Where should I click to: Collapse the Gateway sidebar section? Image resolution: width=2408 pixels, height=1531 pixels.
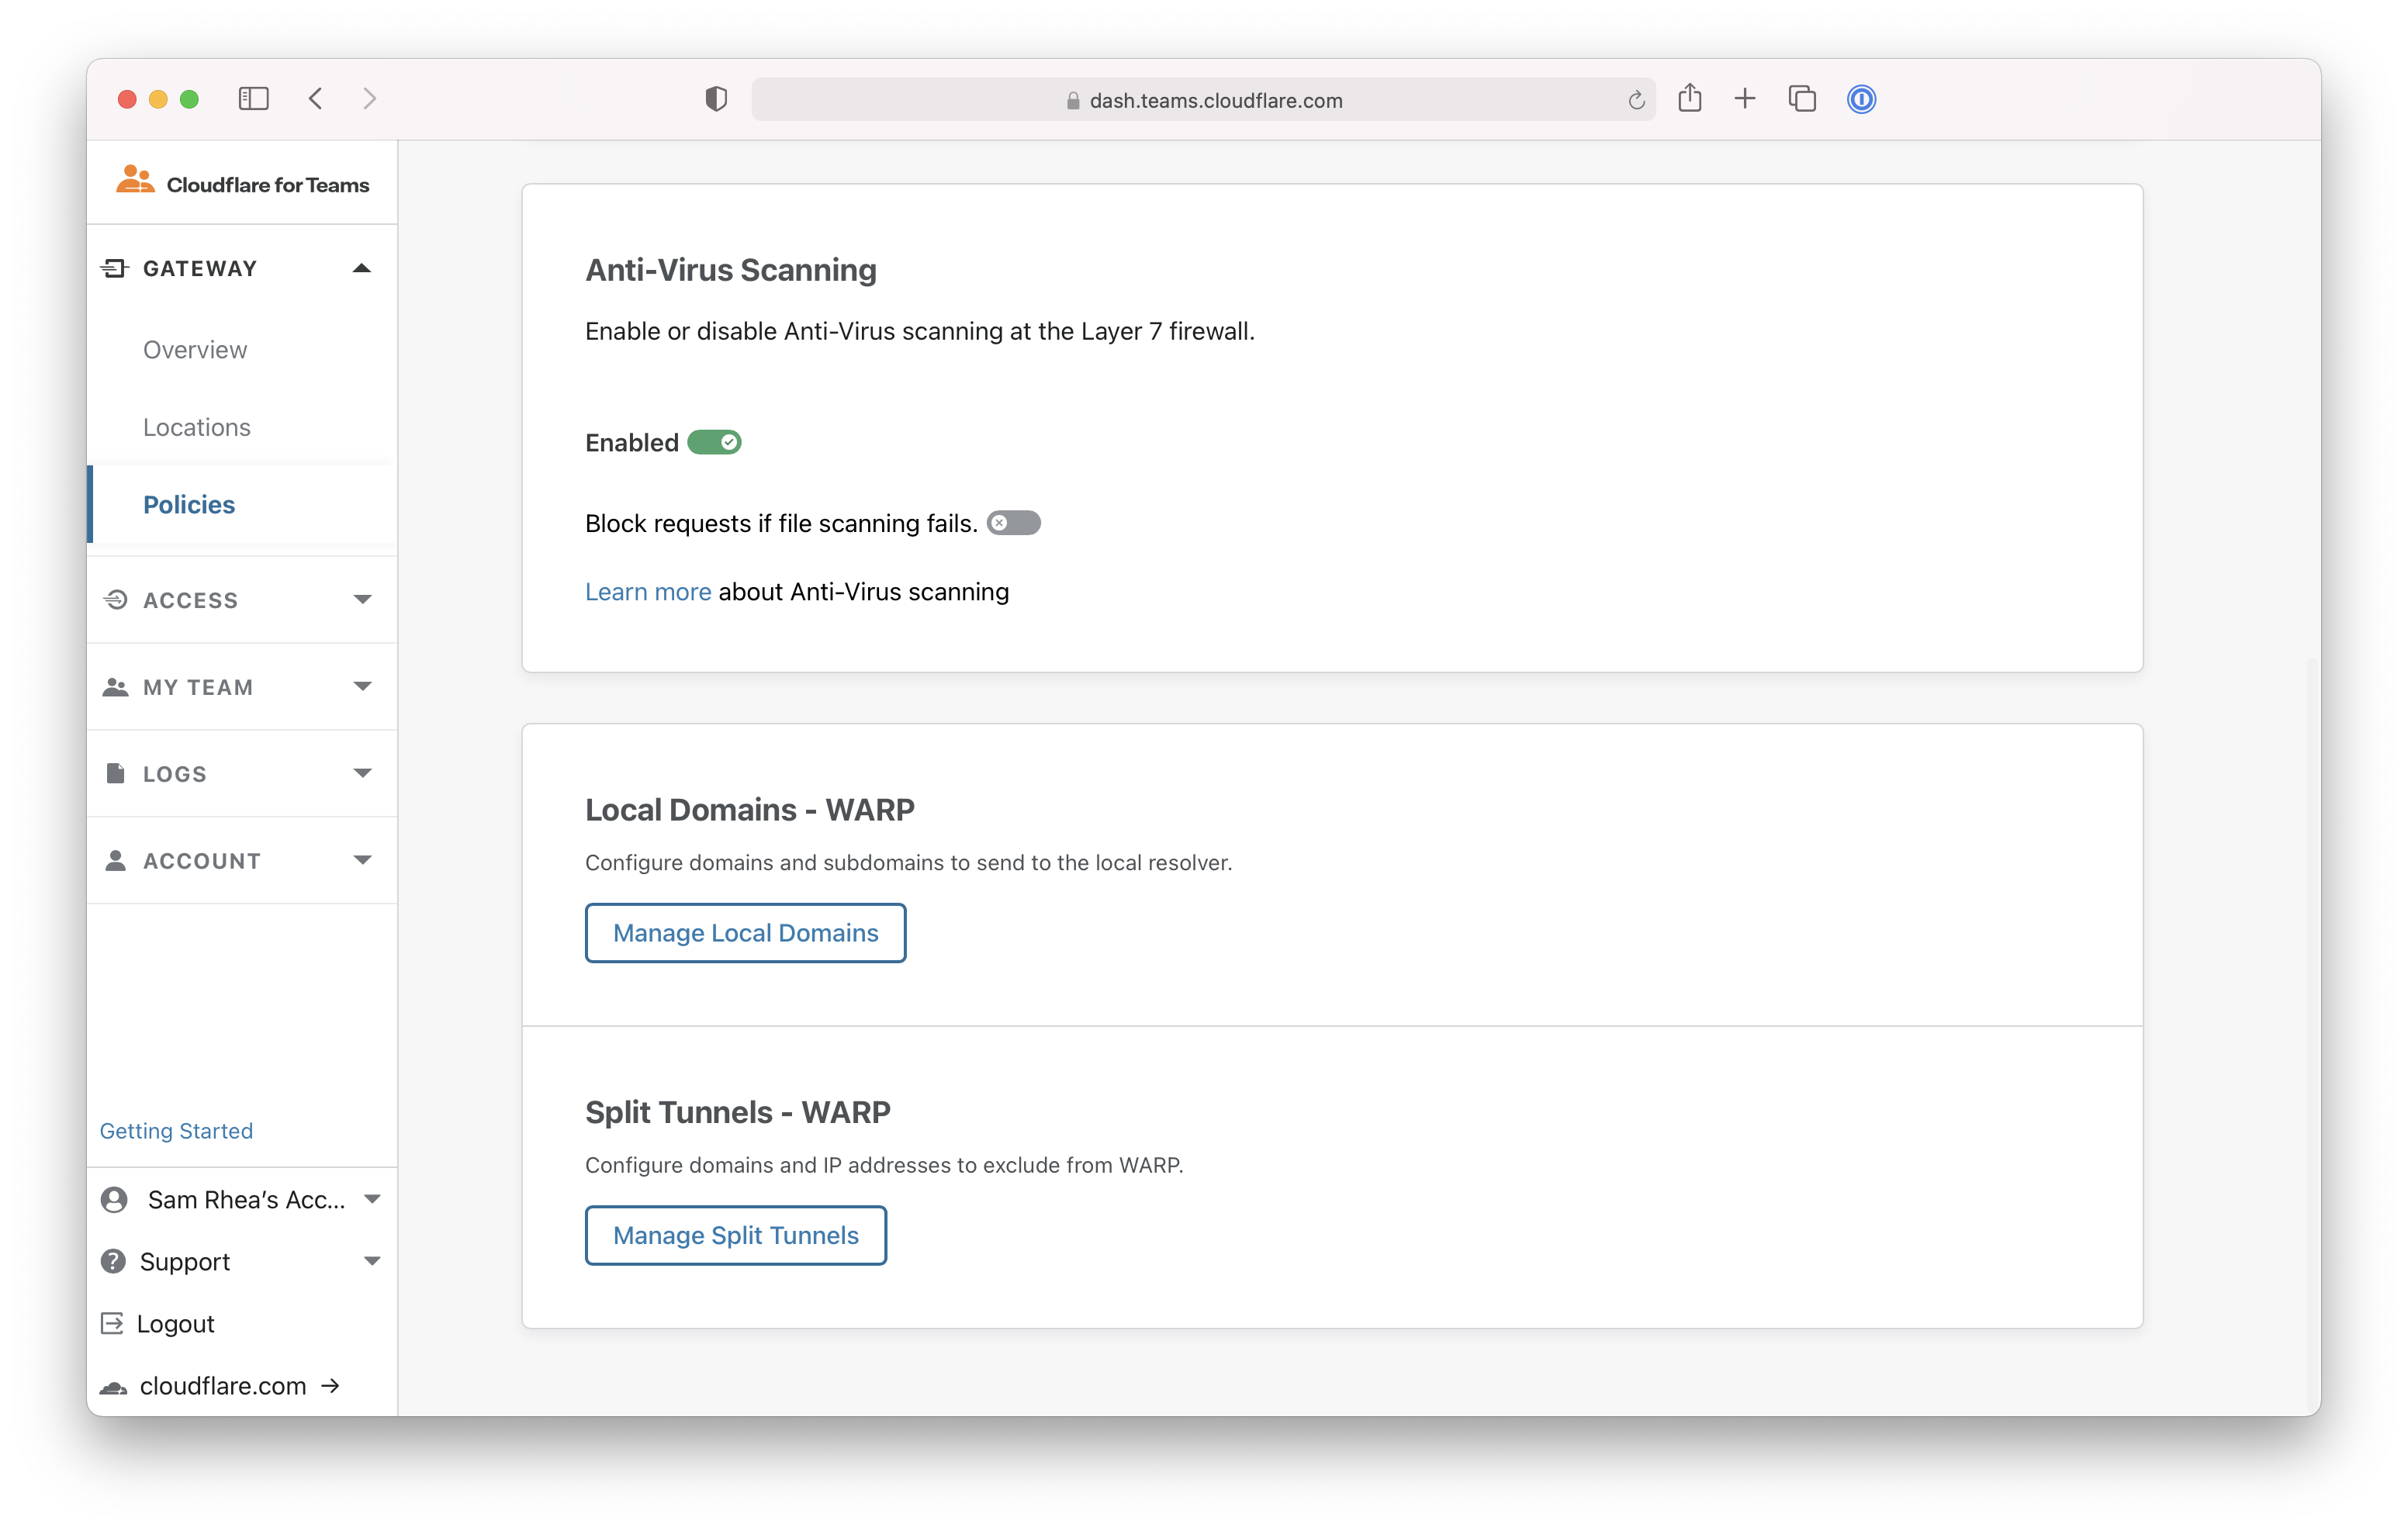pos(362,268)
